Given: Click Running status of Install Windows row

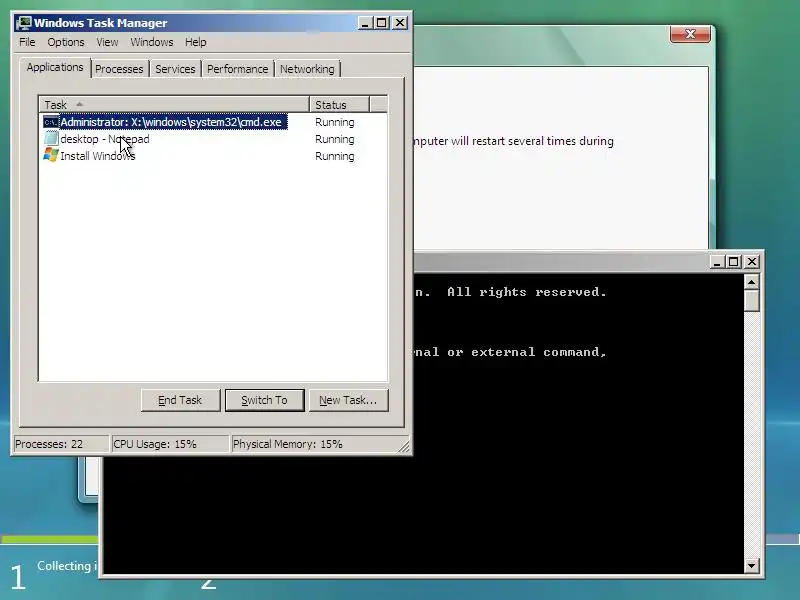Looking at the screenshot, I should coord(335,156).
